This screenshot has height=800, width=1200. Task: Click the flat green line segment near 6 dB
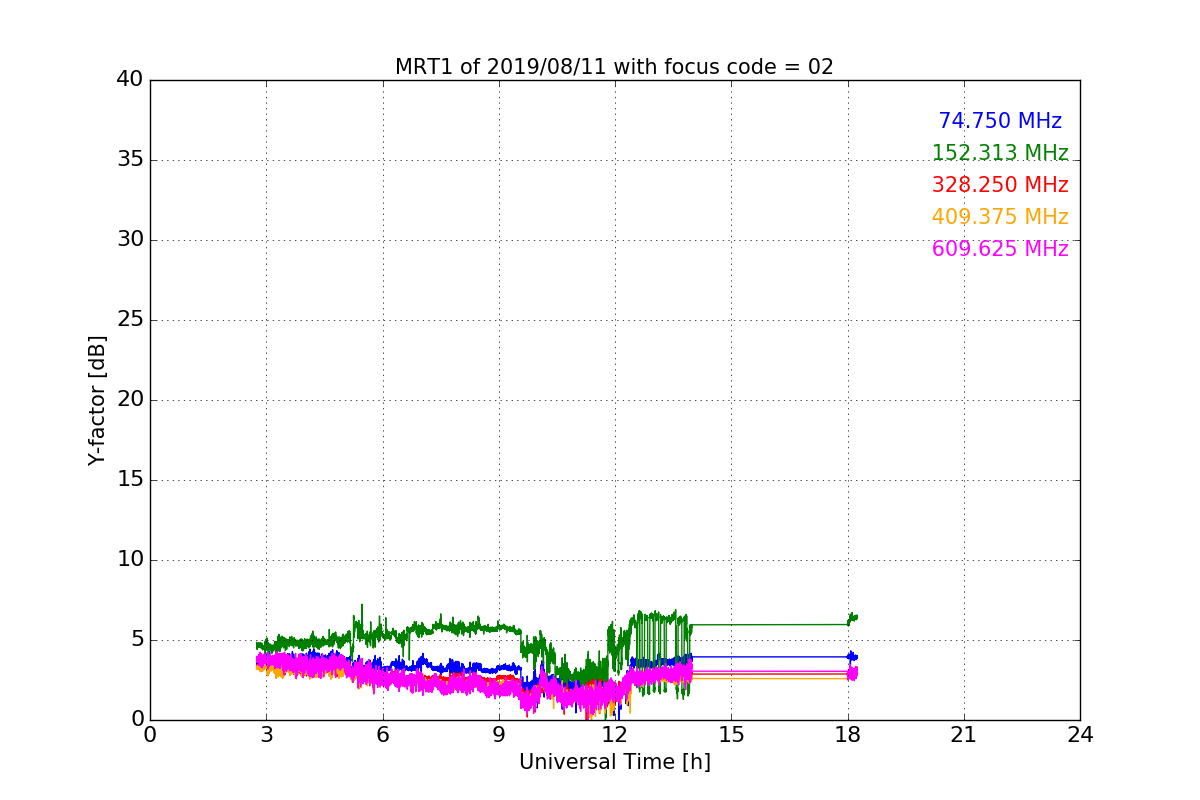tap(770, 624)
